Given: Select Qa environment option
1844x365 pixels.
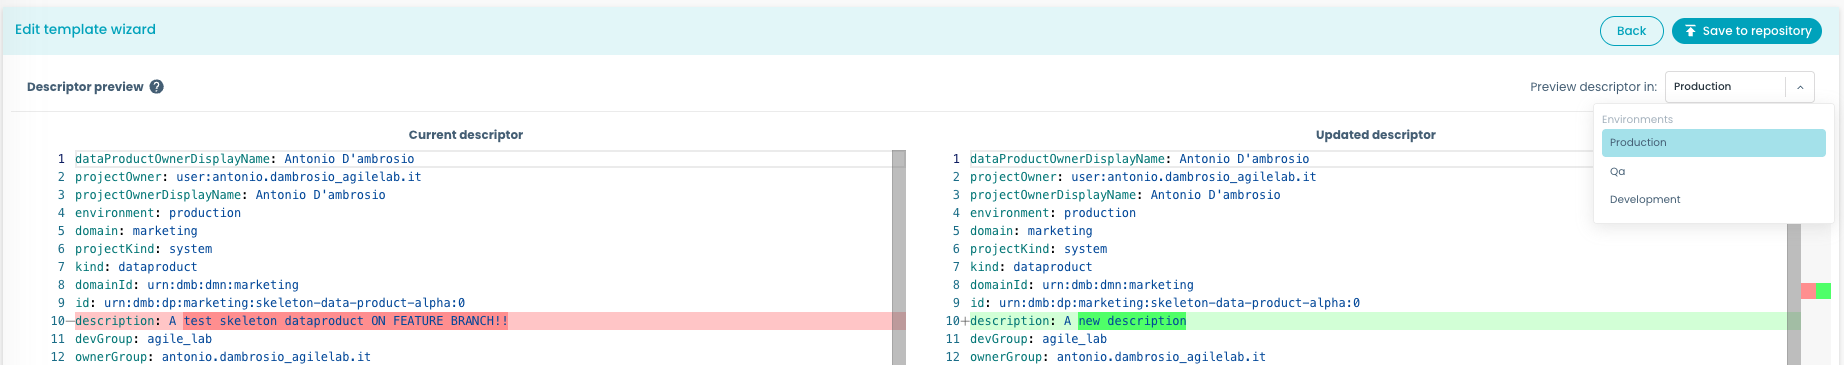Looking at the screenshot, I should 1713,172.
